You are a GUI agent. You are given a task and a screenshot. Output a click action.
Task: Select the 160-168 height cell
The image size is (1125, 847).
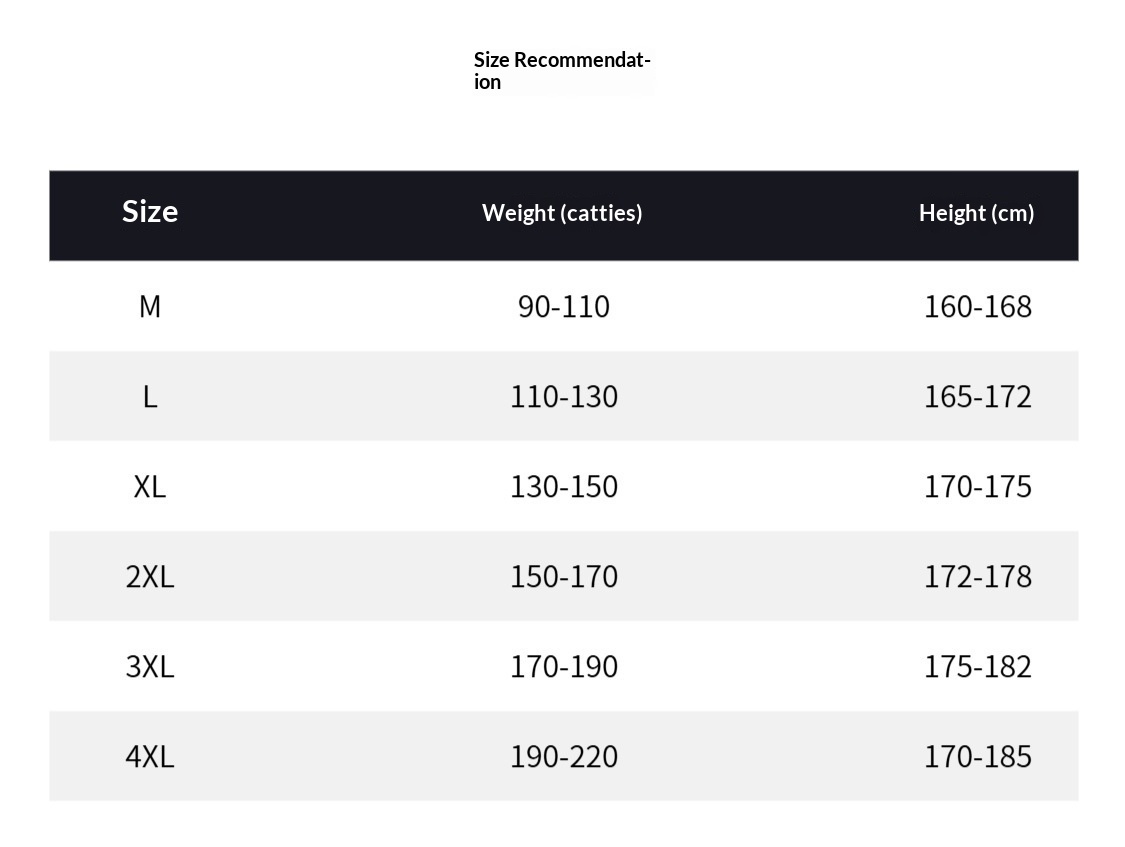(x=978, y=306)
